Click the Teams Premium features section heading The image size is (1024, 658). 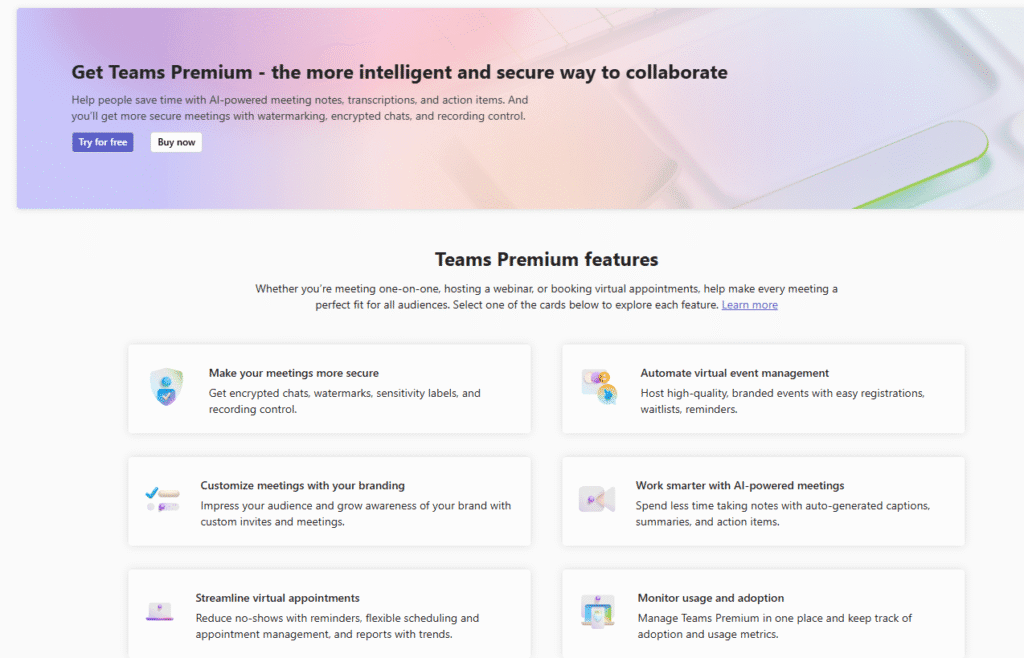pyautogui.click(x=545, y=260)
